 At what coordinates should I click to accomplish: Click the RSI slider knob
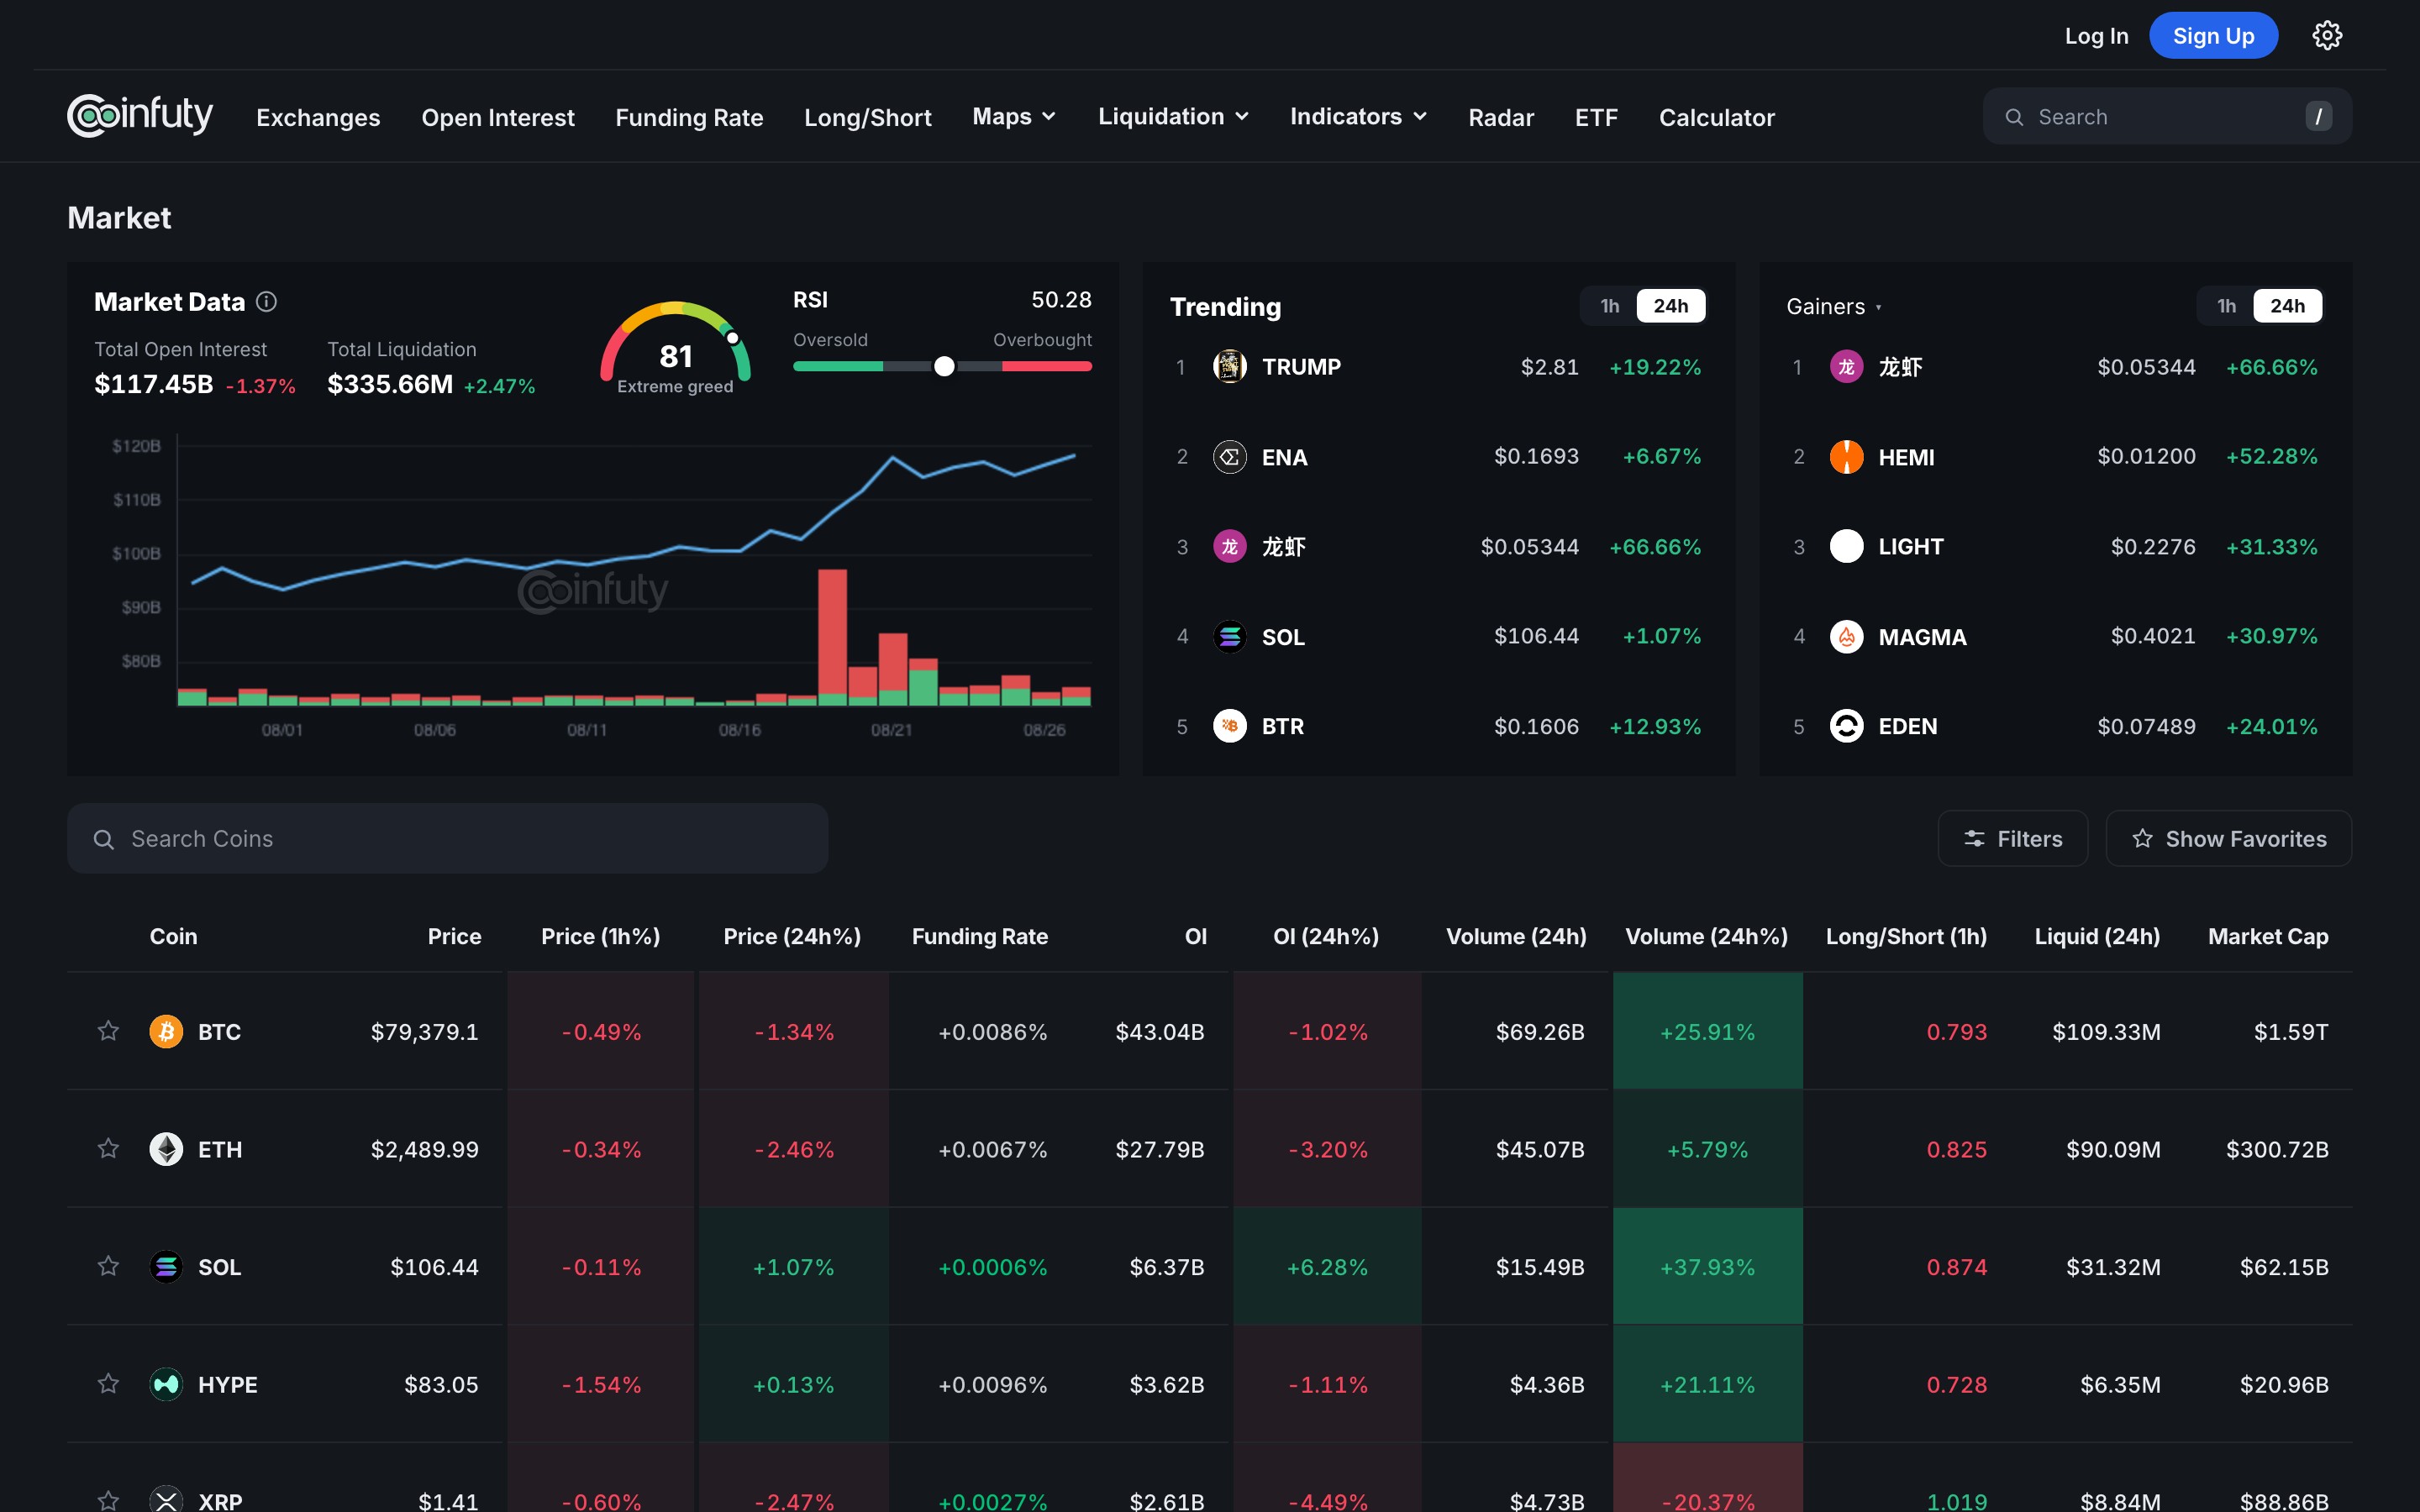point(944,367)
